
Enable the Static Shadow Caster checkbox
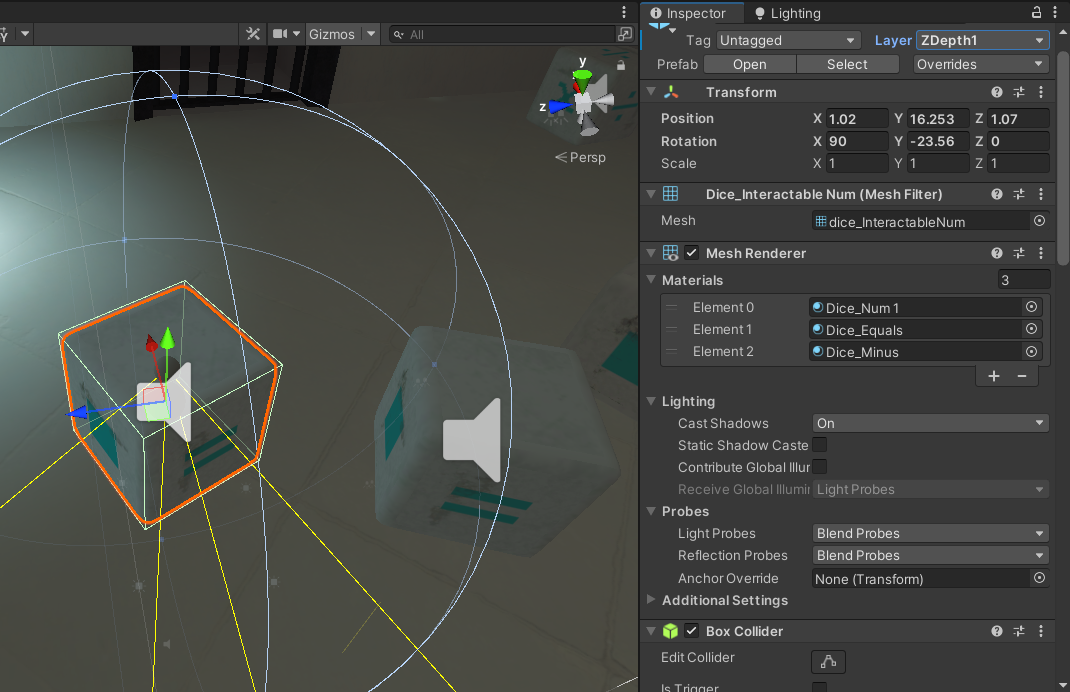pyautogui.click(x=817, y=445)
